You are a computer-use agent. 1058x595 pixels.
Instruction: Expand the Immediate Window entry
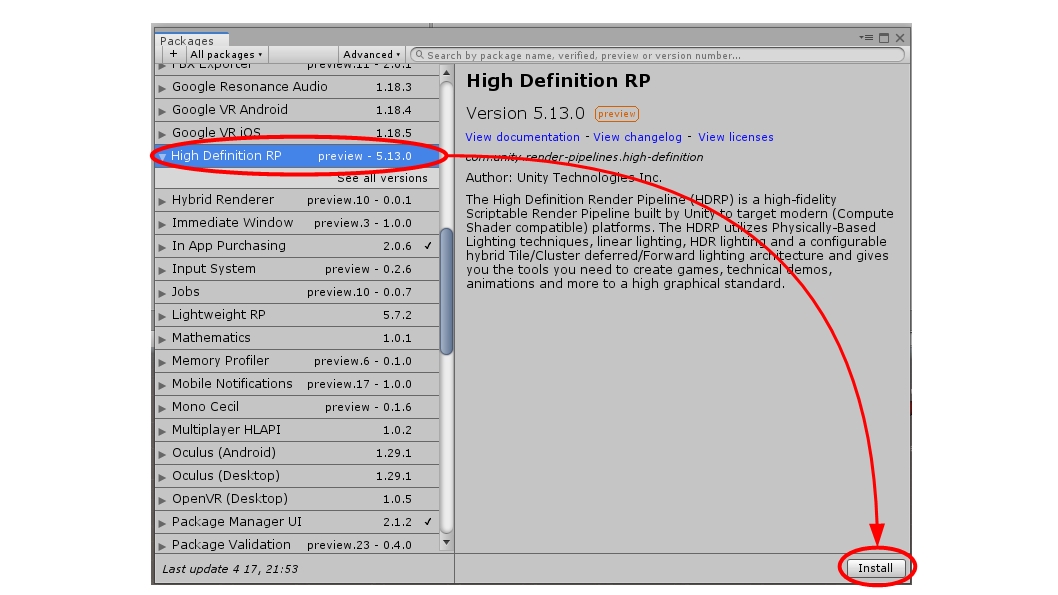[x=162, y=224]
